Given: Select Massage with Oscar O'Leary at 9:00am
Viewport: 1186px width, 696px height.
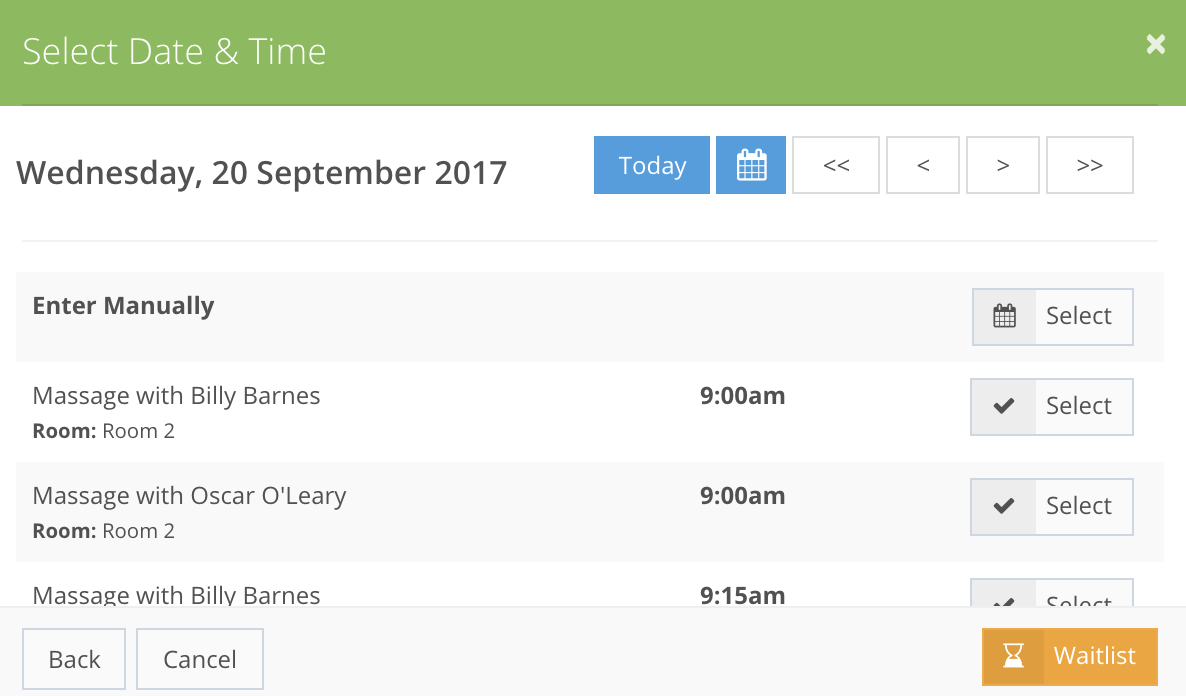Looking at the screenshot, I should [1052, 506].
